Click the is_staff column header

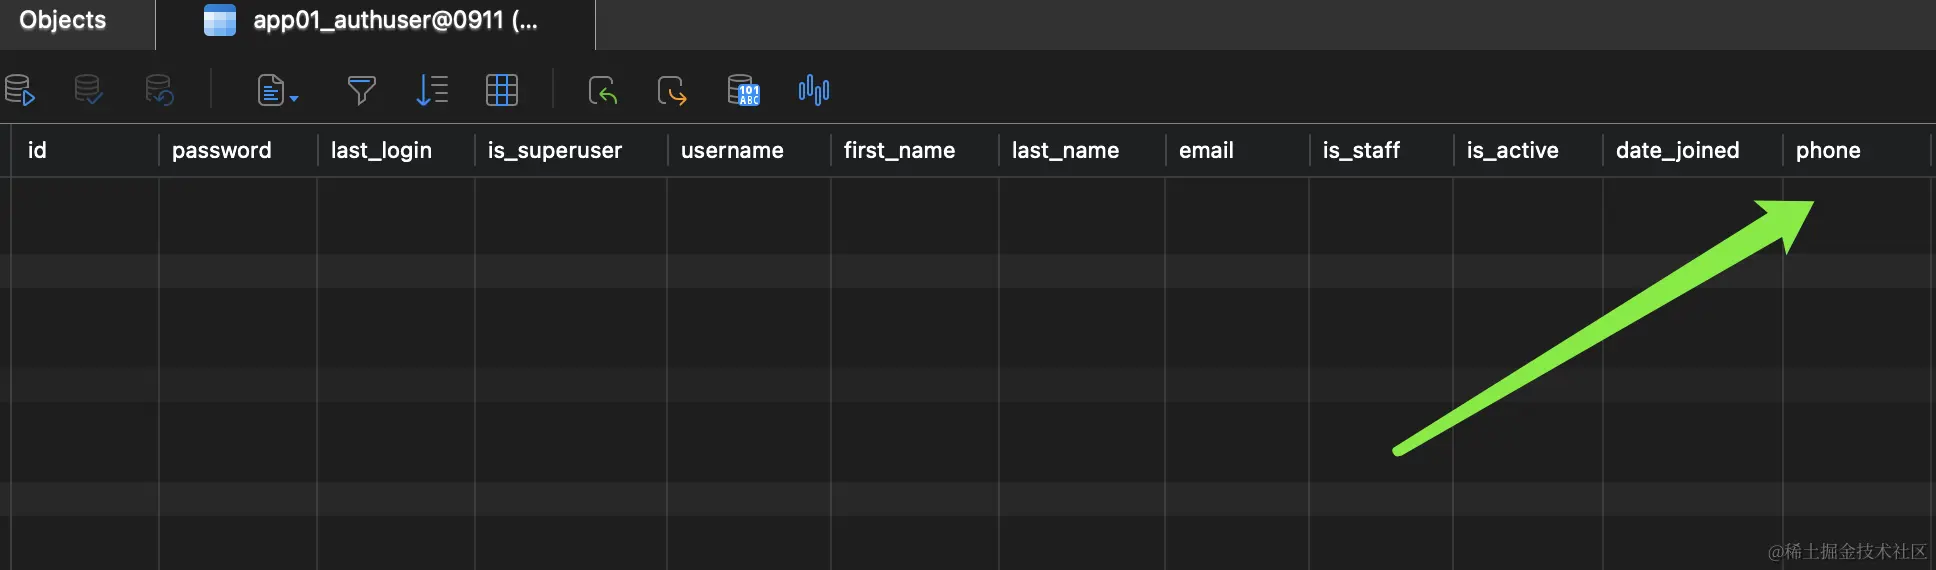[x=1381, y=150]
